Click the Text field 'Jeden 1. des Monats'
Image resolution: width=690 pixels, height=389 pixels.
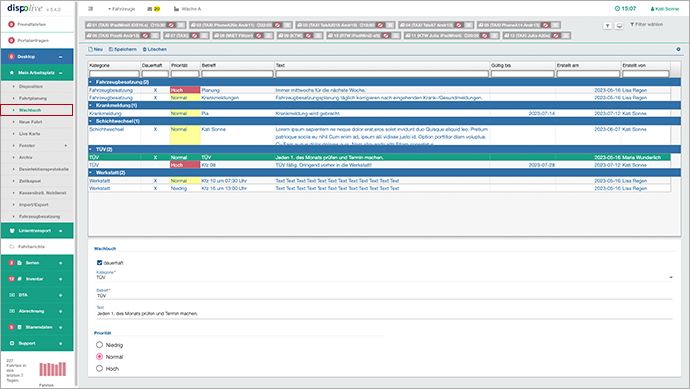click(x=384, y=314)
